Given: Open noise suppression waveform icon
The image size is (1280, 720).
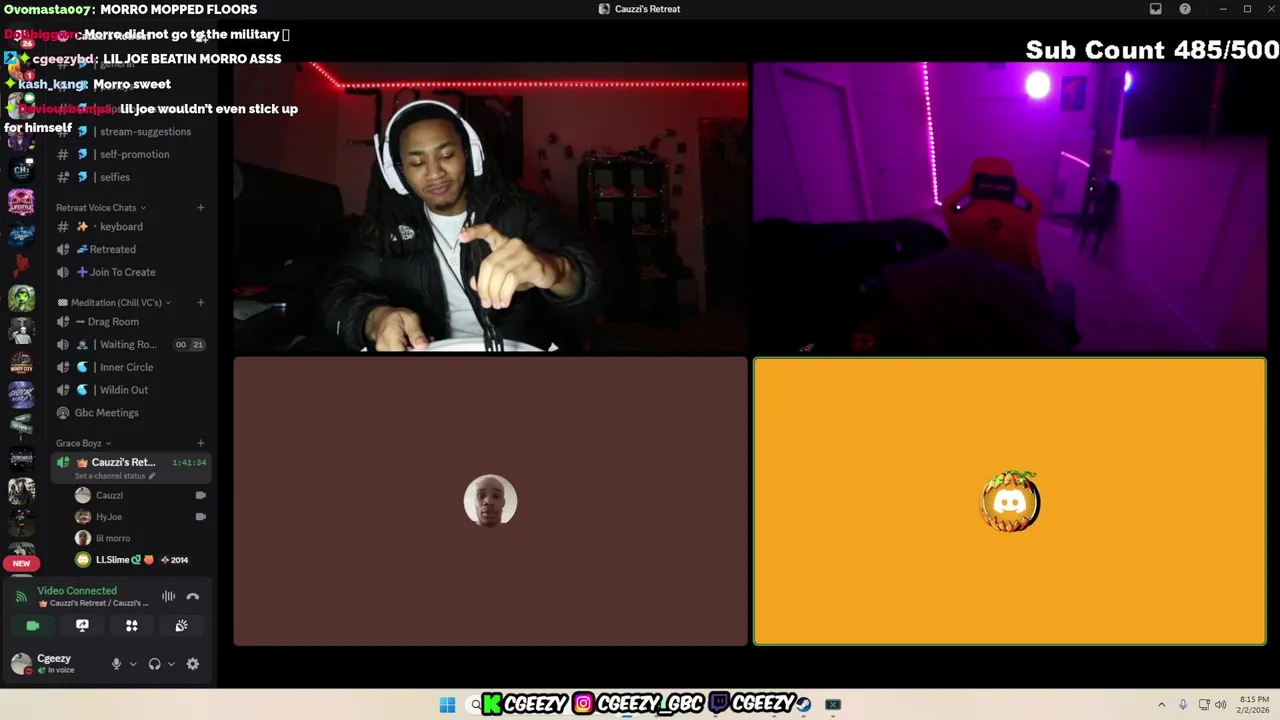Looking at the screenshot, I should tap(168, 597).
